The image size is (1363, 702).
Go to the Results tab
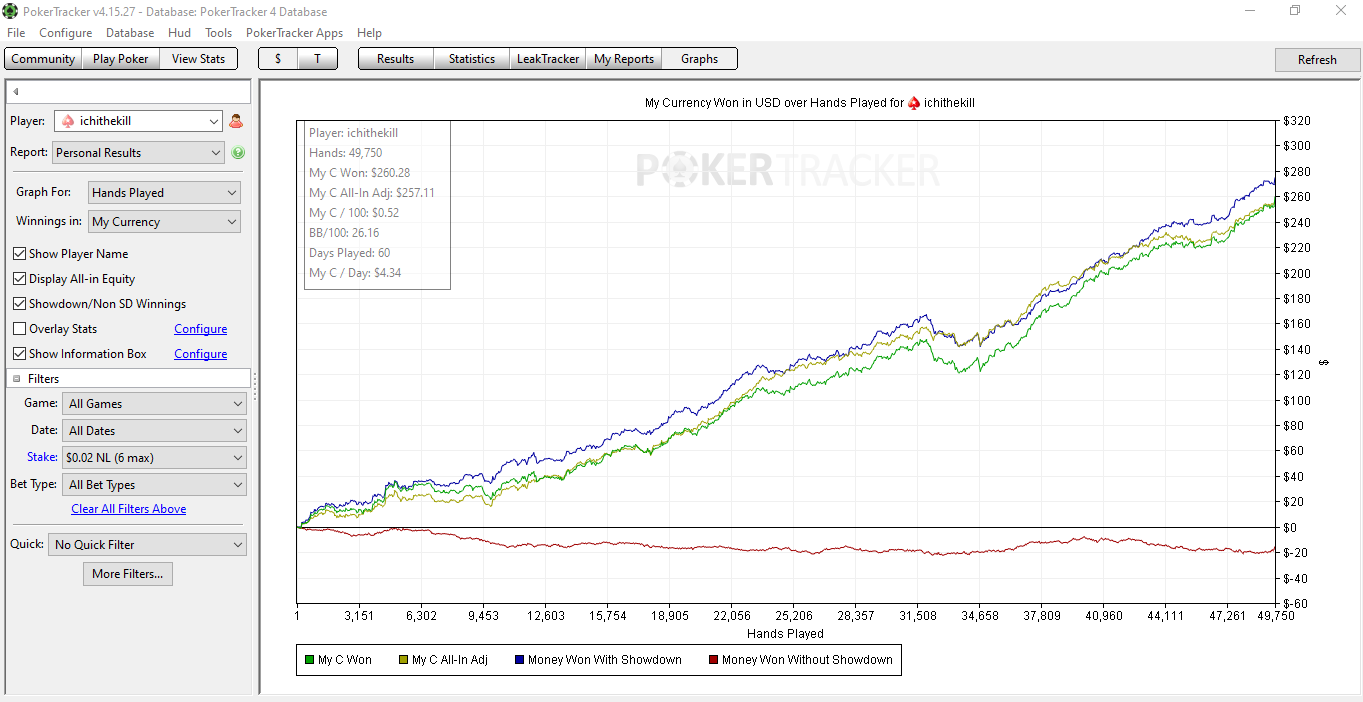tap(396, 59)
